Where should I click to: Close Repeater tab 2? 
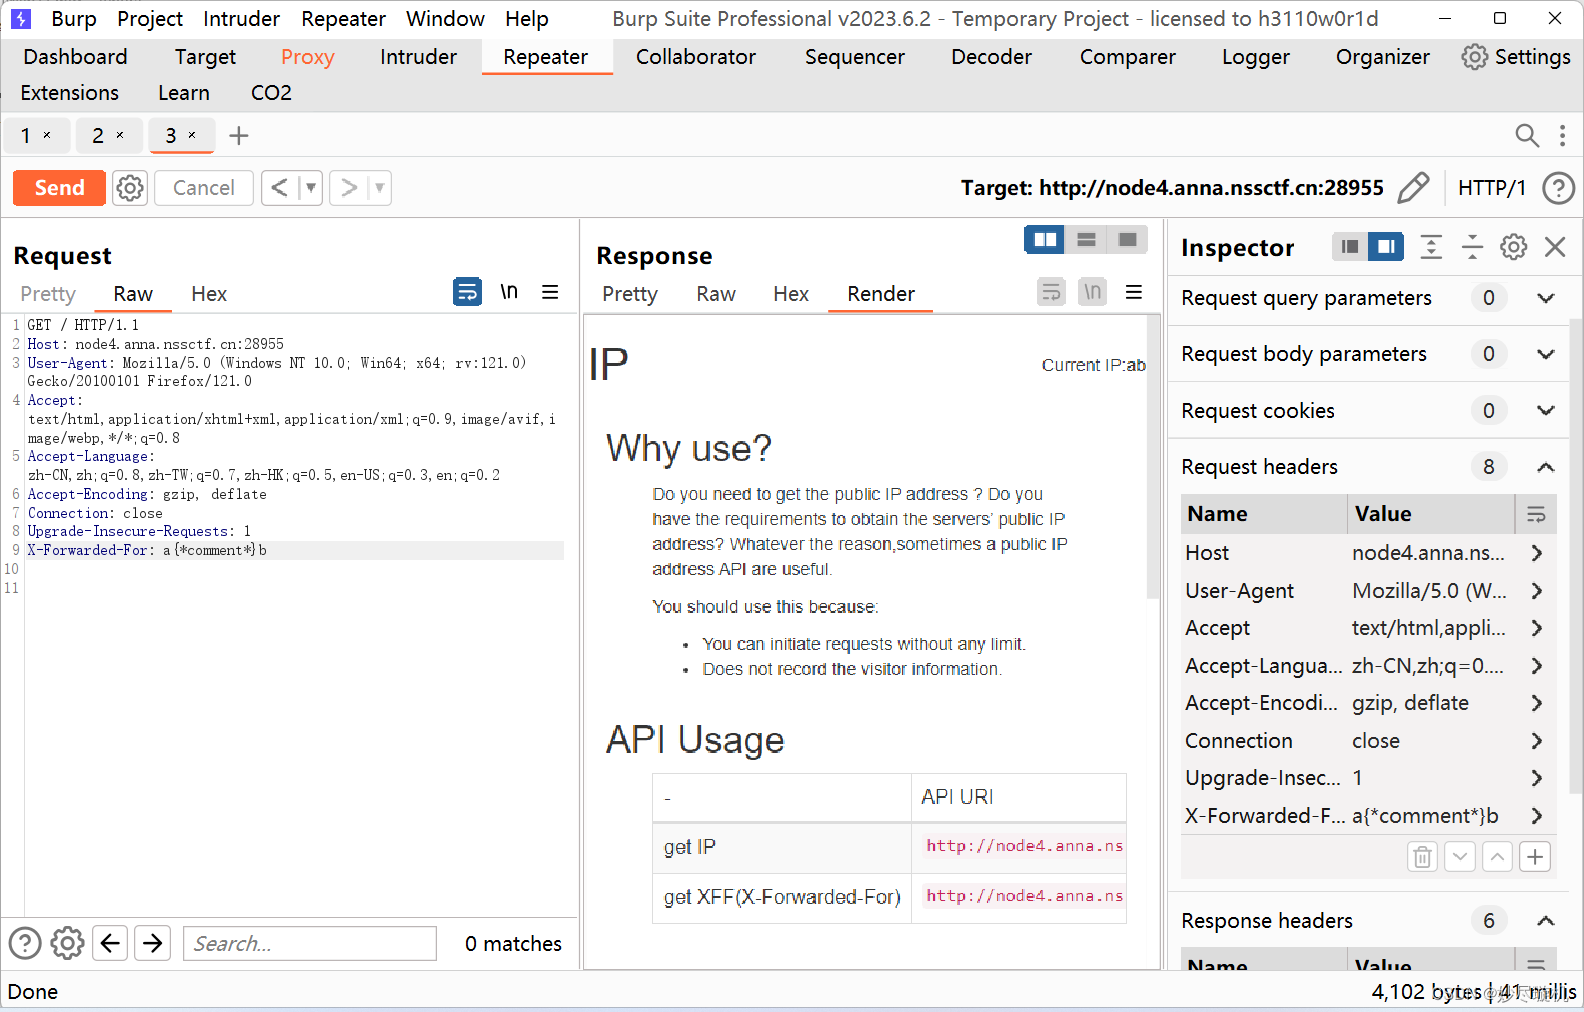(120, 135)
